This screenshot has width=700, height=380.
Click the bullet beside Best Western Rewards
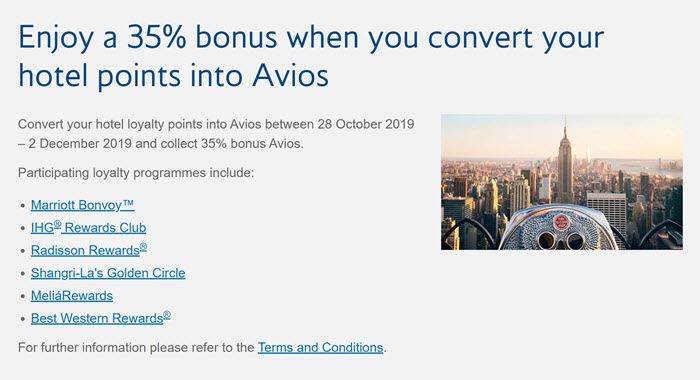[x=23, y=319]
